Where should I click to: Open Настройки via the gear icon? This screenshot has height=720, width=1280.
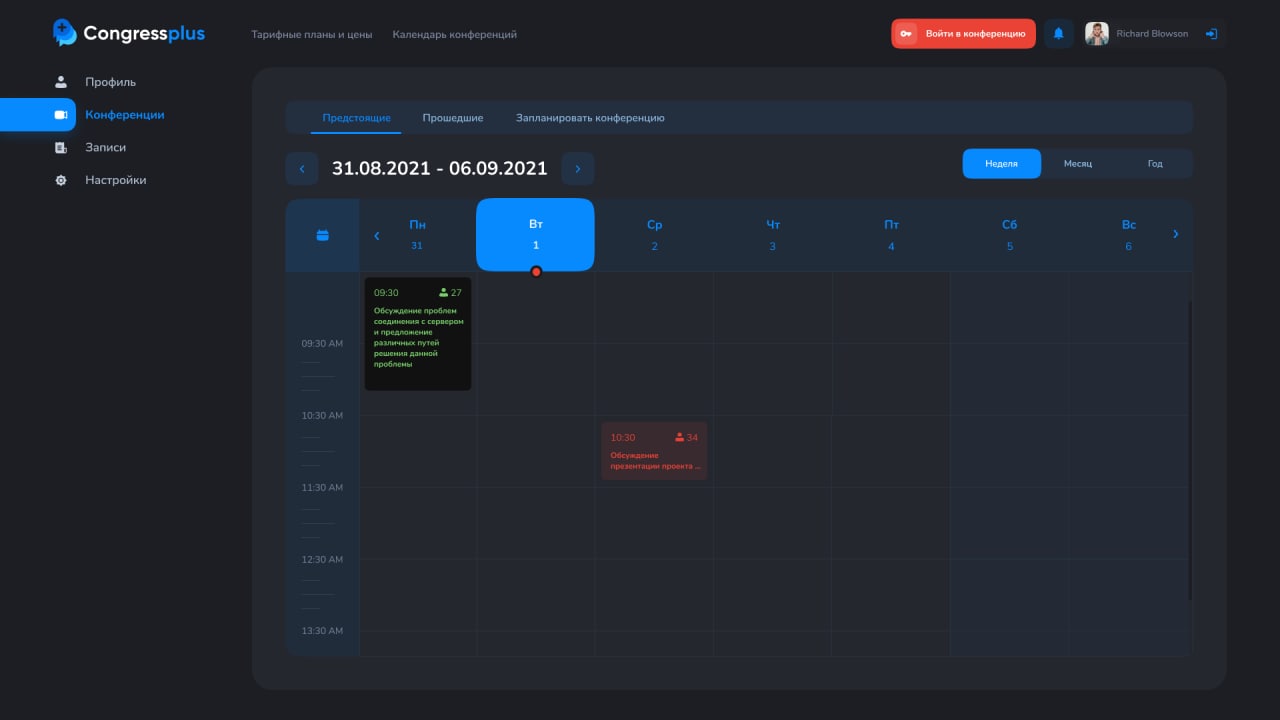61,180
